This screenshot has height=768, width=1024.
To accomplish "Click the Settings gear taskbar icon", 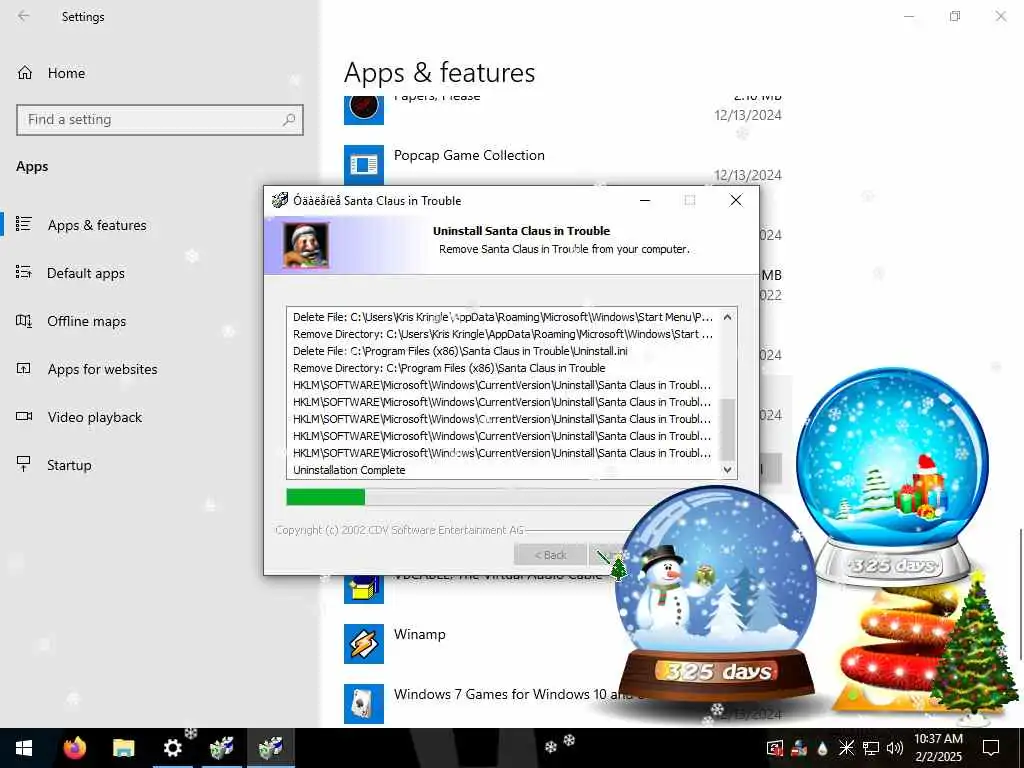I will (172, 748).
